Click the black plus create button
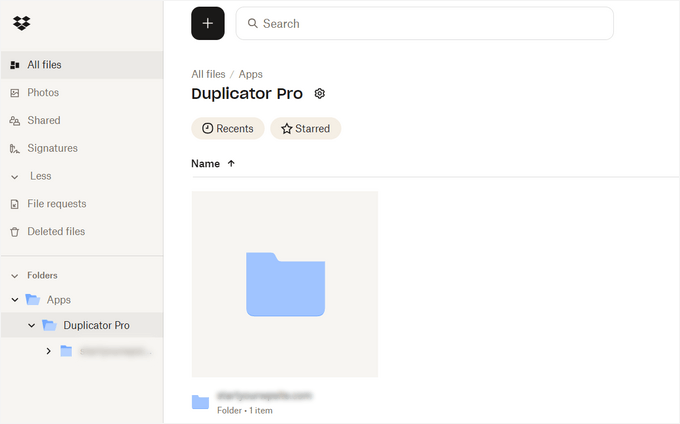This screenshot has width=680, height=424. (208, 23)
